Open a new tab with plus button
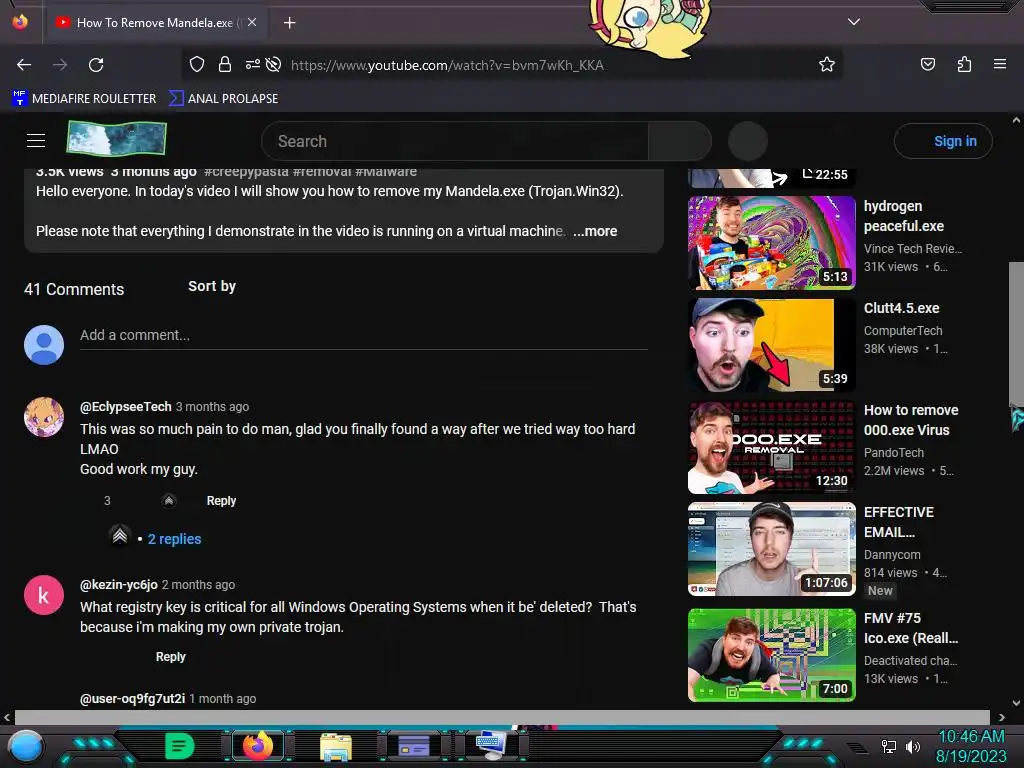 (289, 23)
